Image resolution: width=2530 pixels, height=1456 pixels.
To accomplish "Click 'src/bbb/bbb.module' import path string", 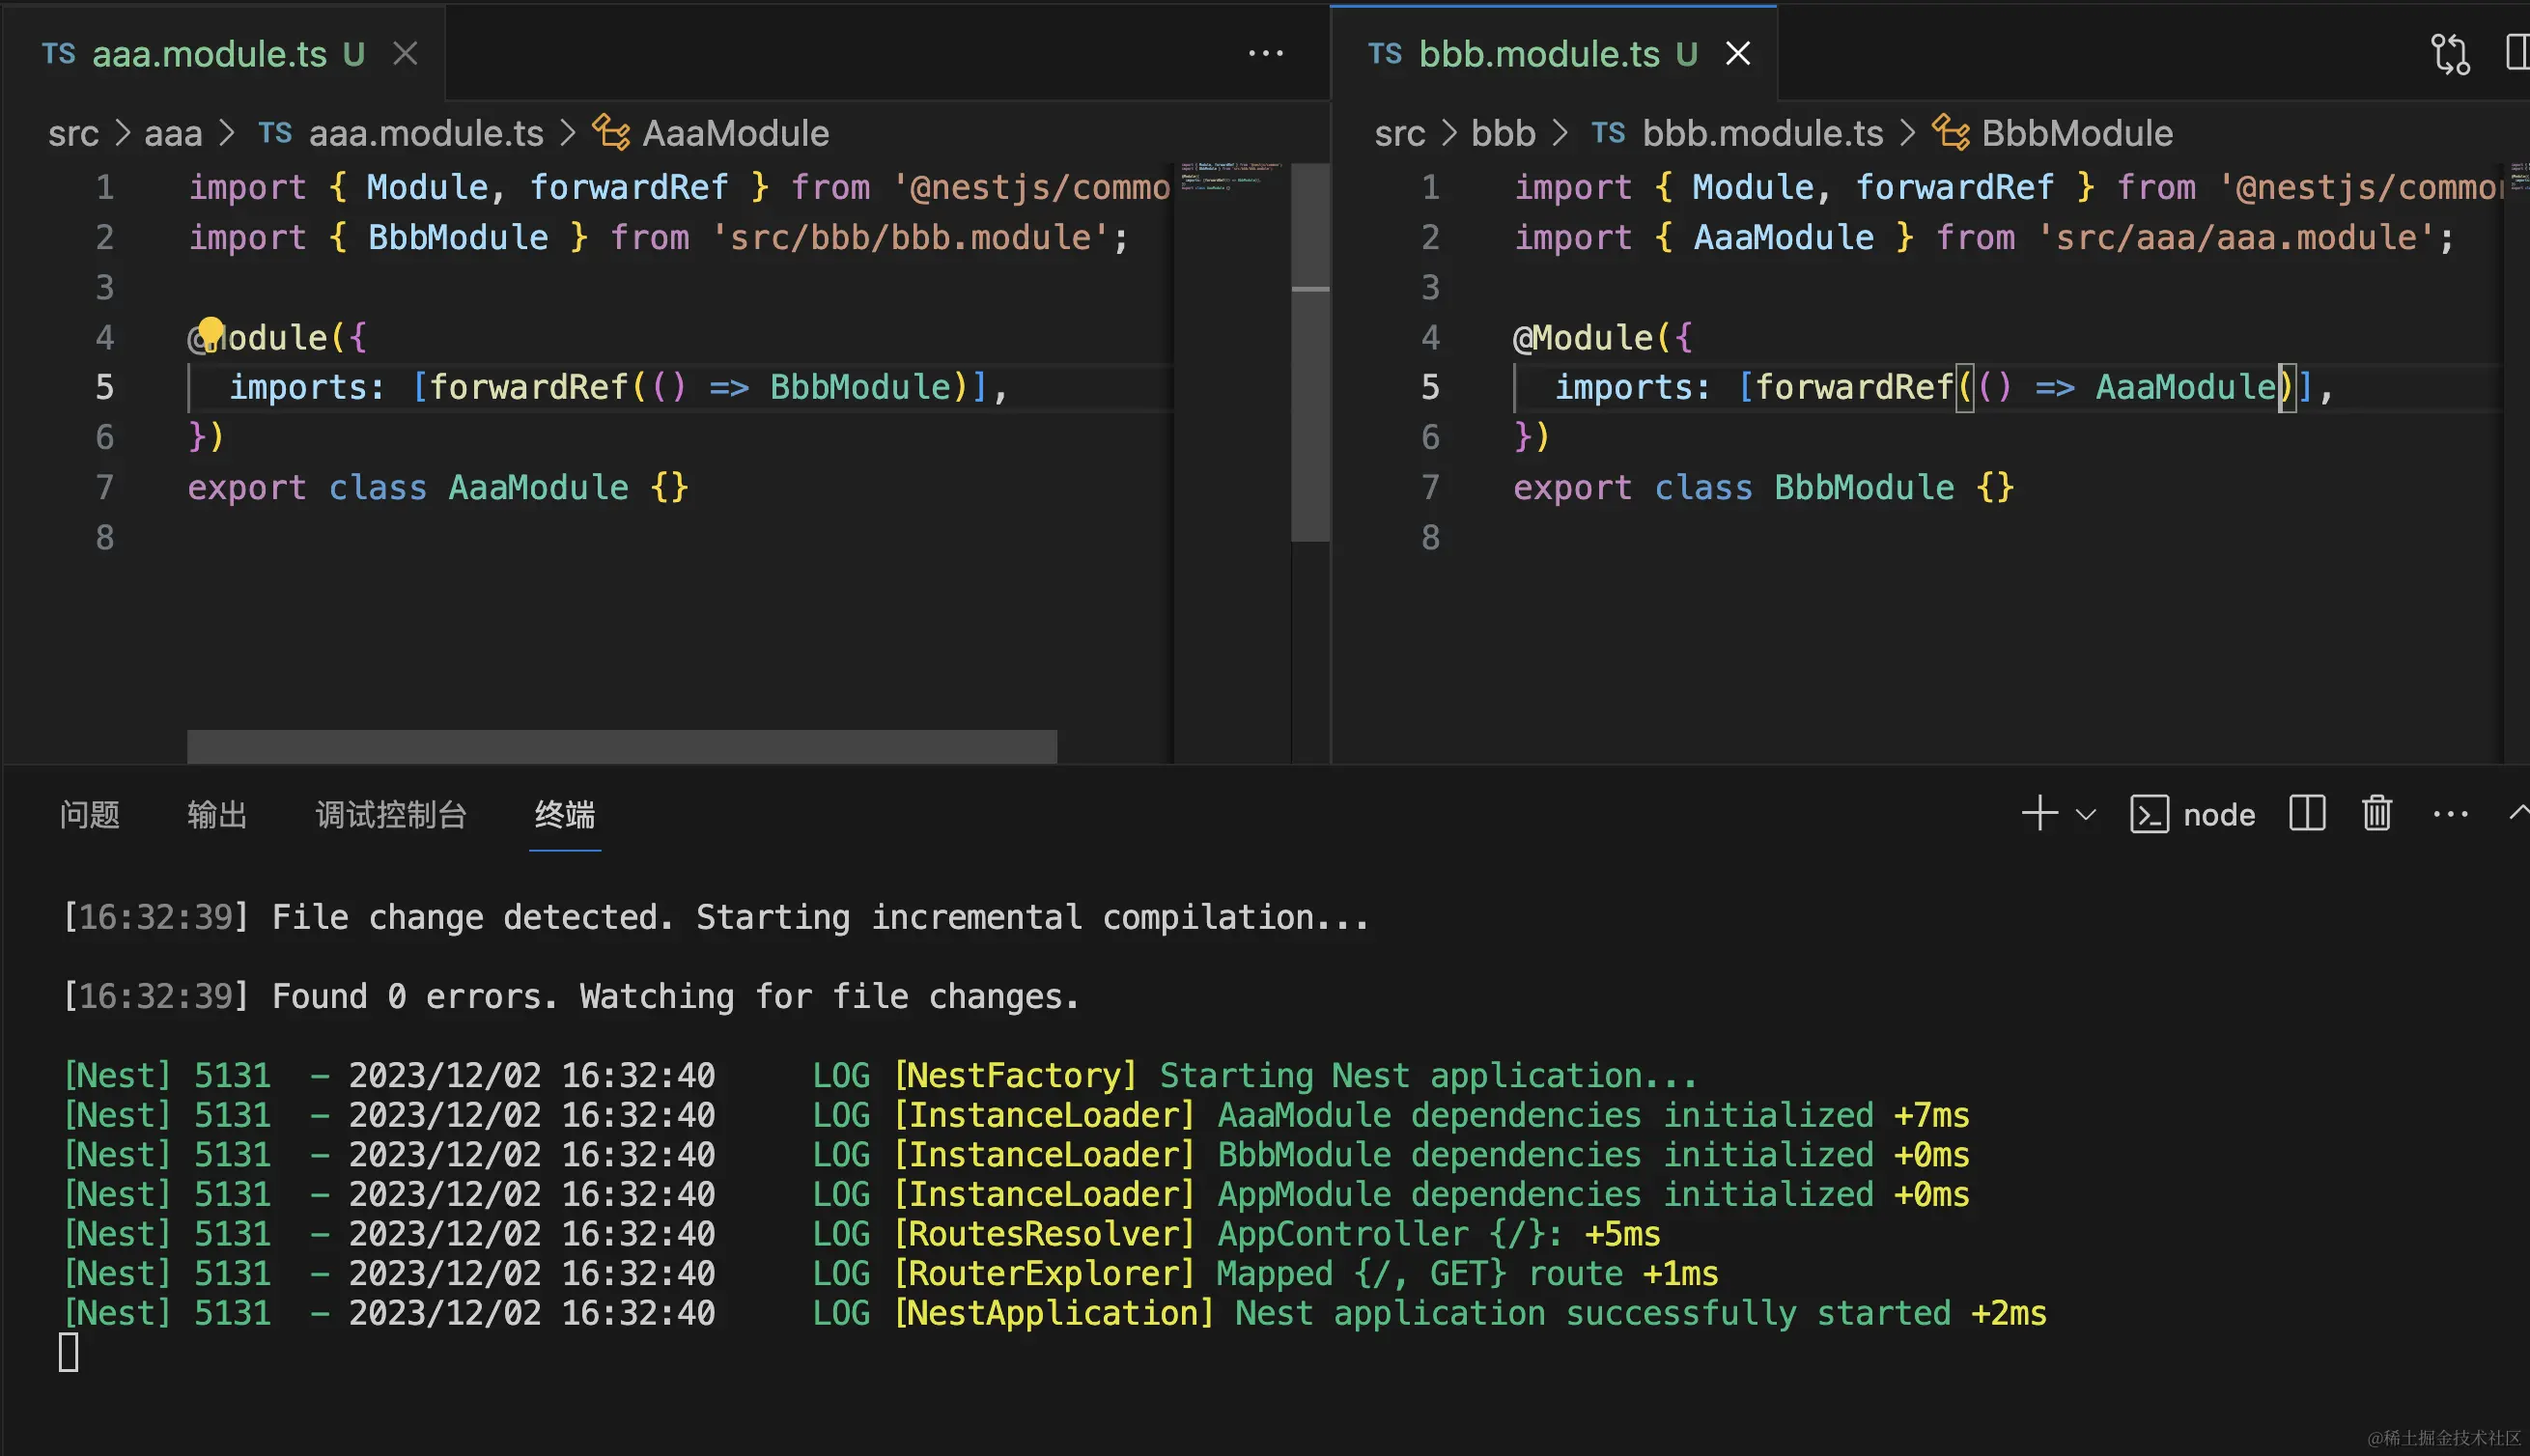I will (910, 237).
